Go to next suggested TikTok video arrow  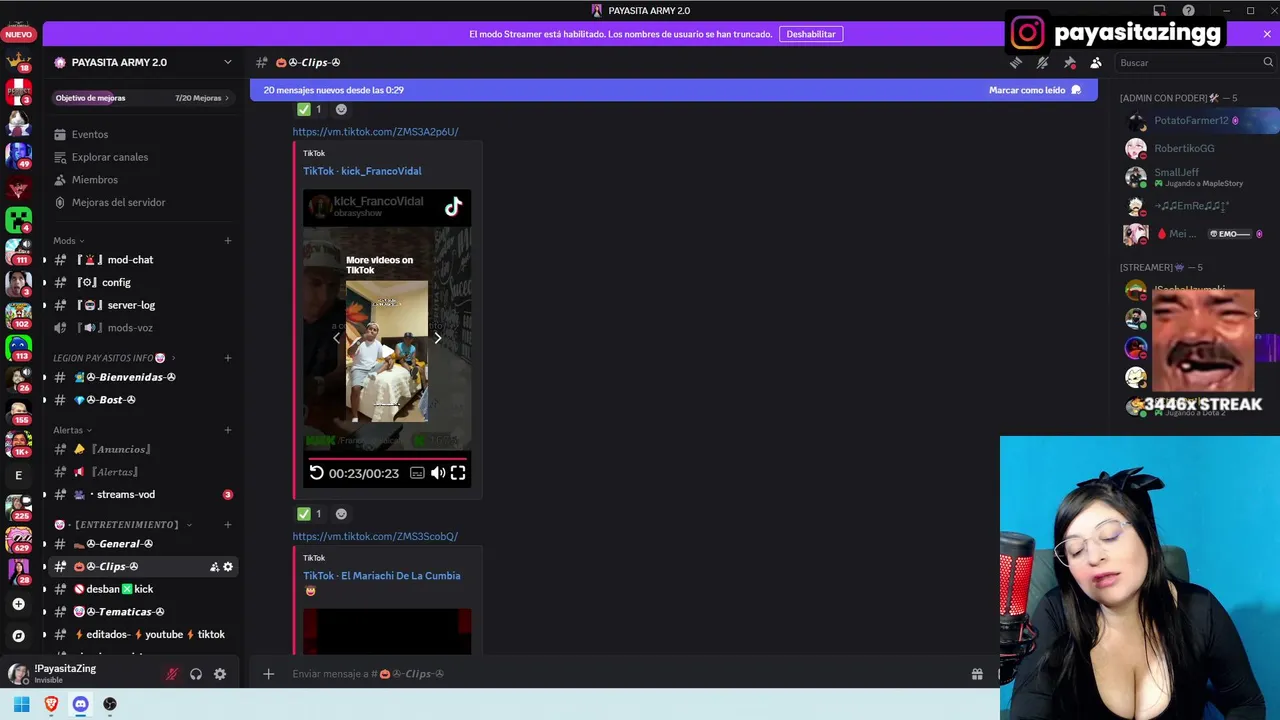pyautogui.click(x=437, y=338)
